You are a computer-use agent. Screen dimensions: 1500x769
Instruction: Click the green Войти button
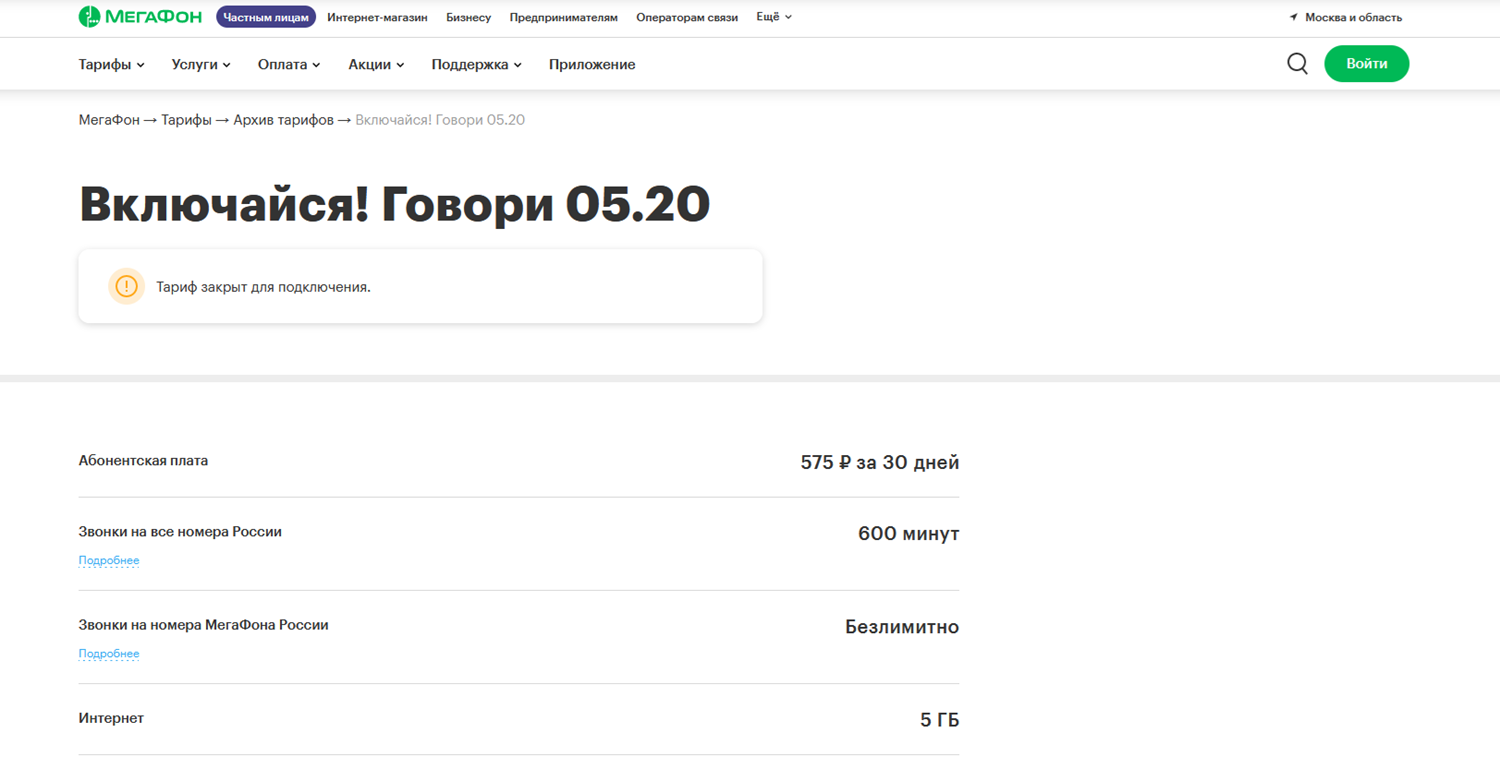click(1366, 63)
